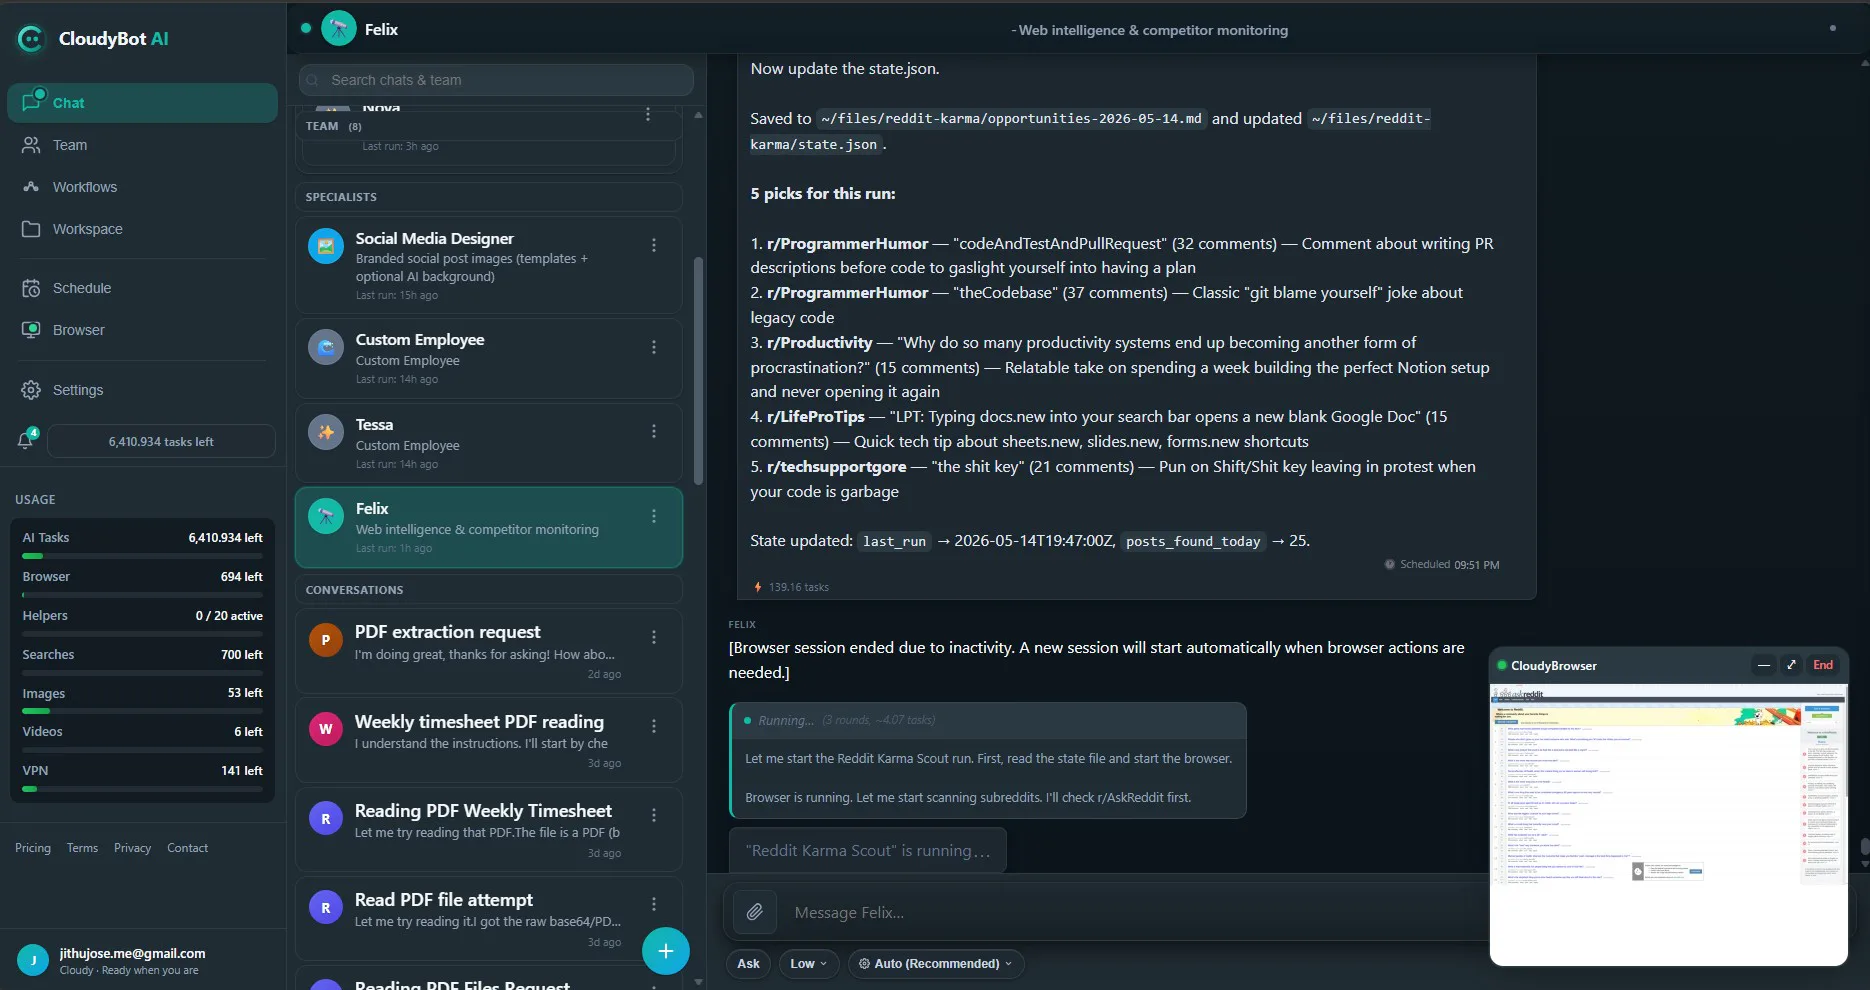
Task: Click the Browser monitor icon
Action: point(31,330)
